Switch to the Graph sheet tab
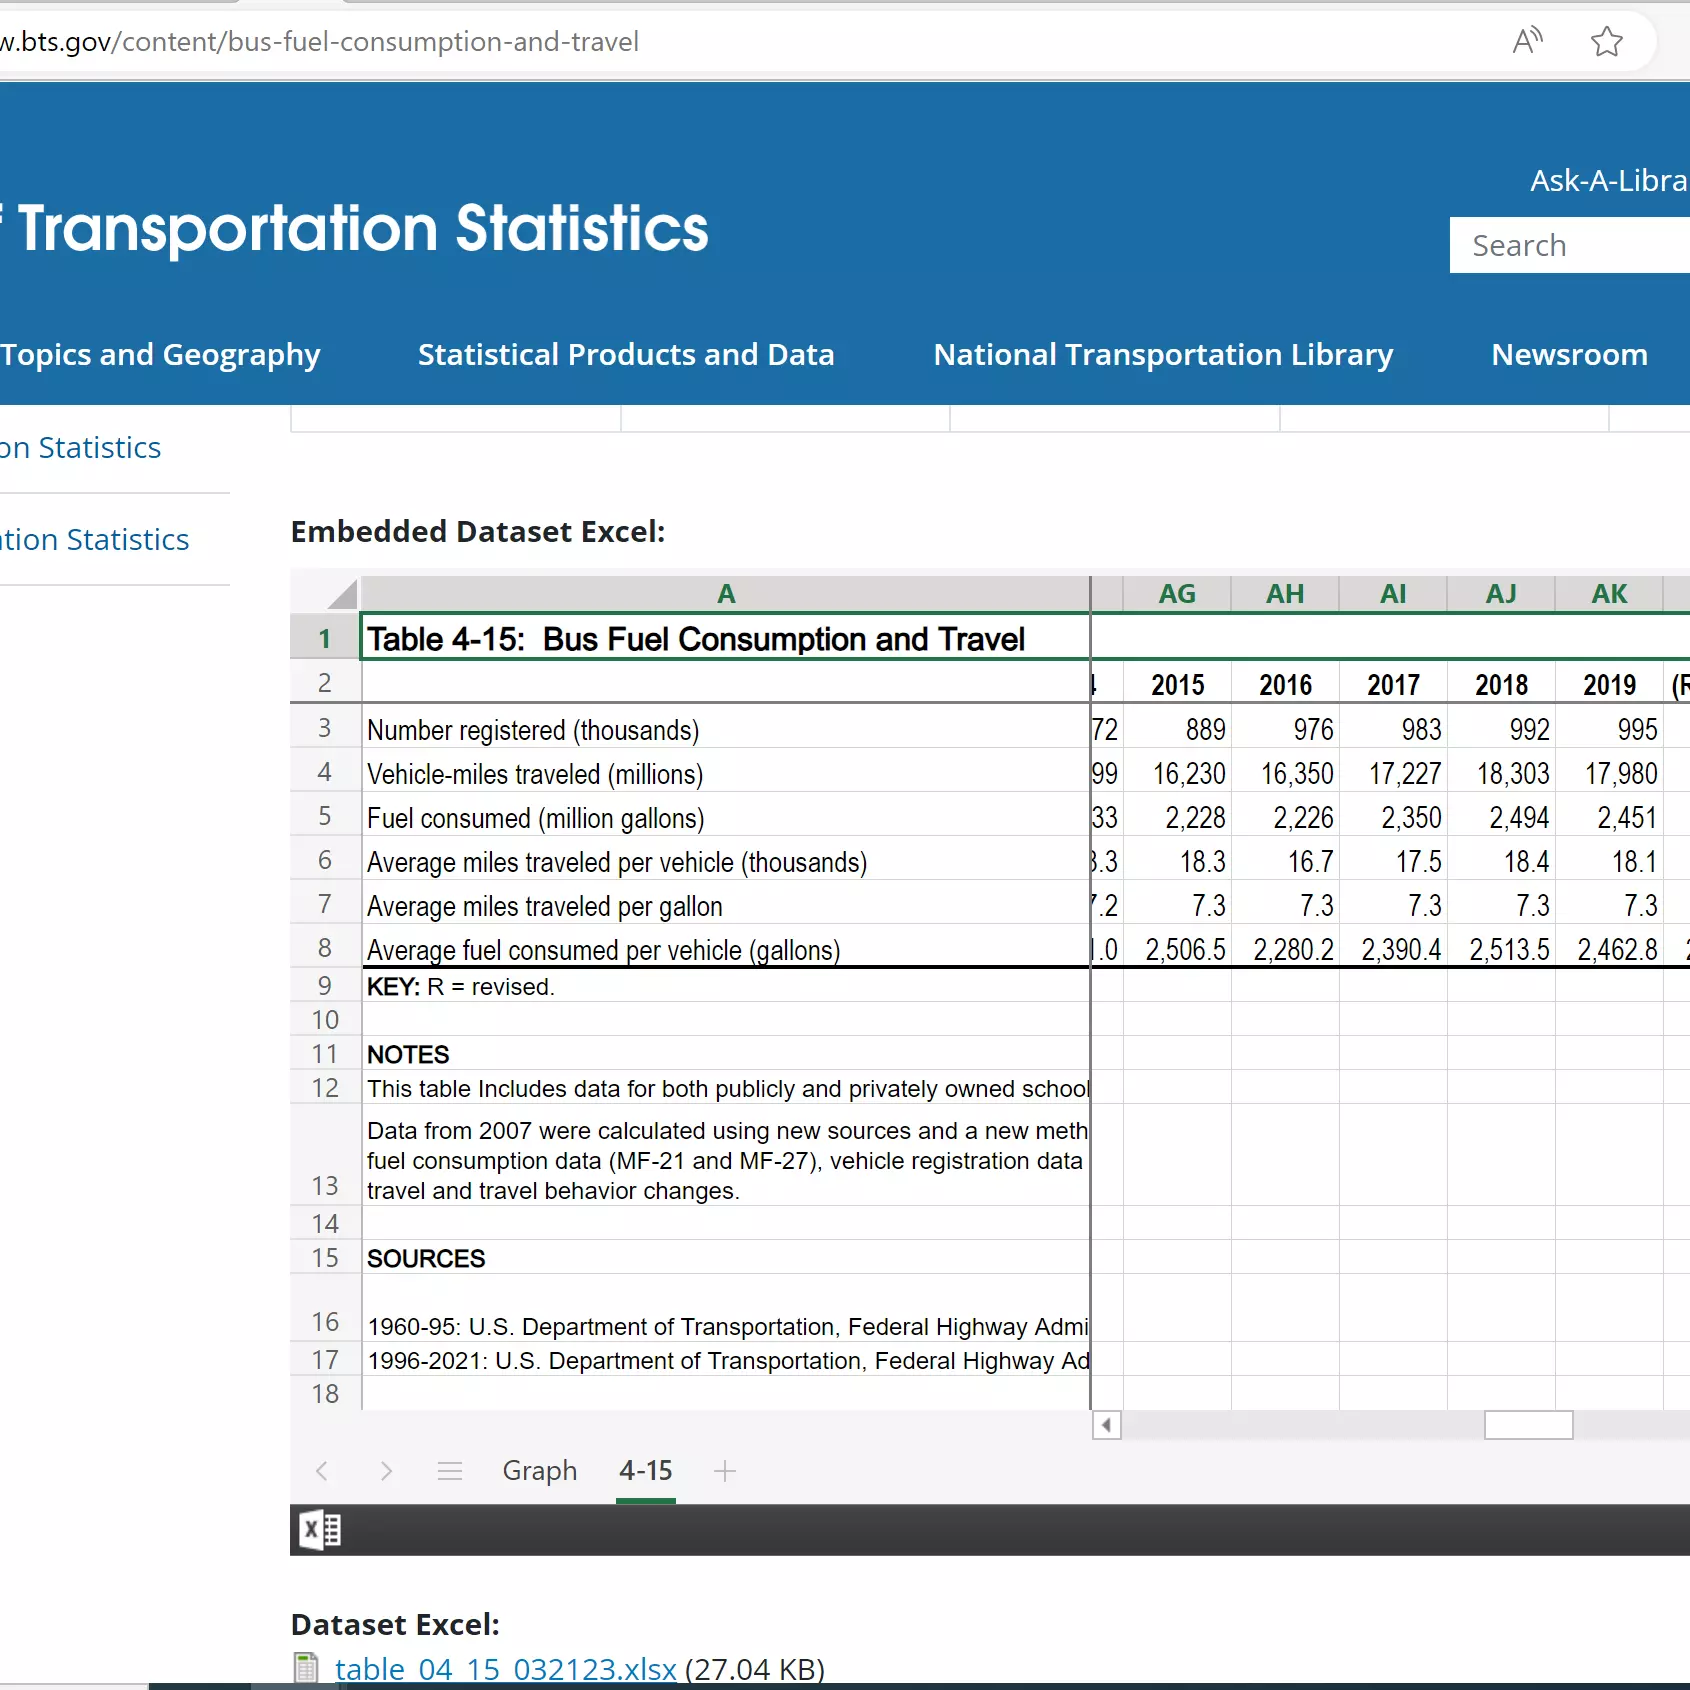The width and height of the screenshot is (1690, 1690). (540, 1471)
